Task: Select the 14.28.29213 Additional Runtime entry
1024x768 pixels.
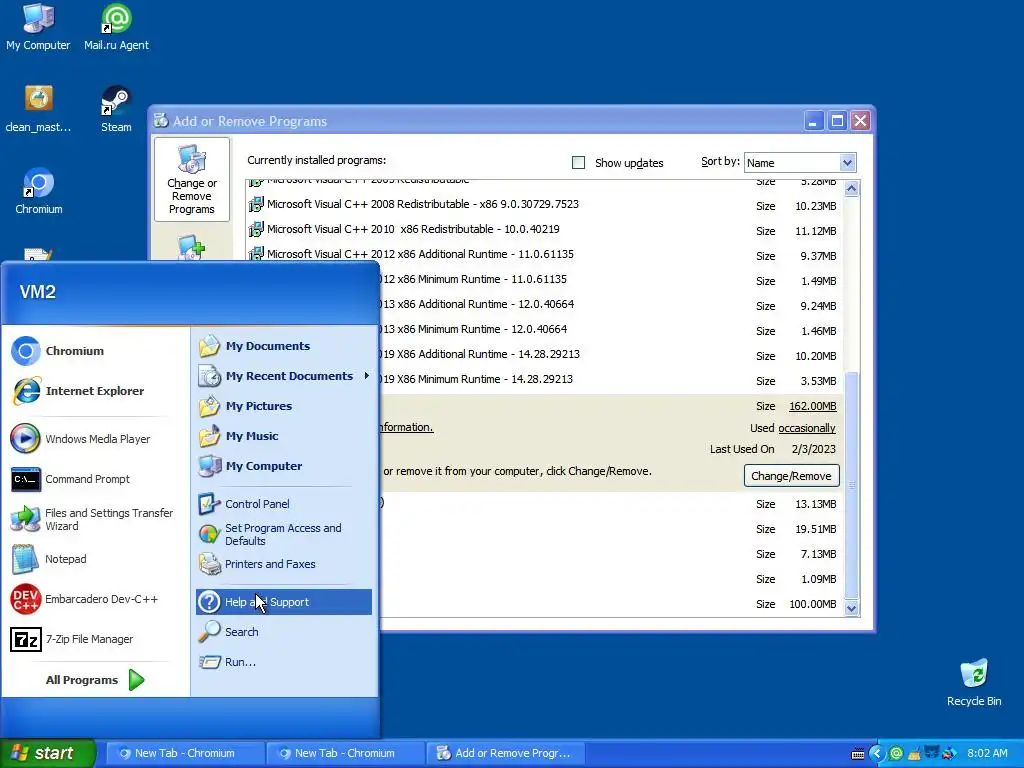Action: tap(611, 355)
